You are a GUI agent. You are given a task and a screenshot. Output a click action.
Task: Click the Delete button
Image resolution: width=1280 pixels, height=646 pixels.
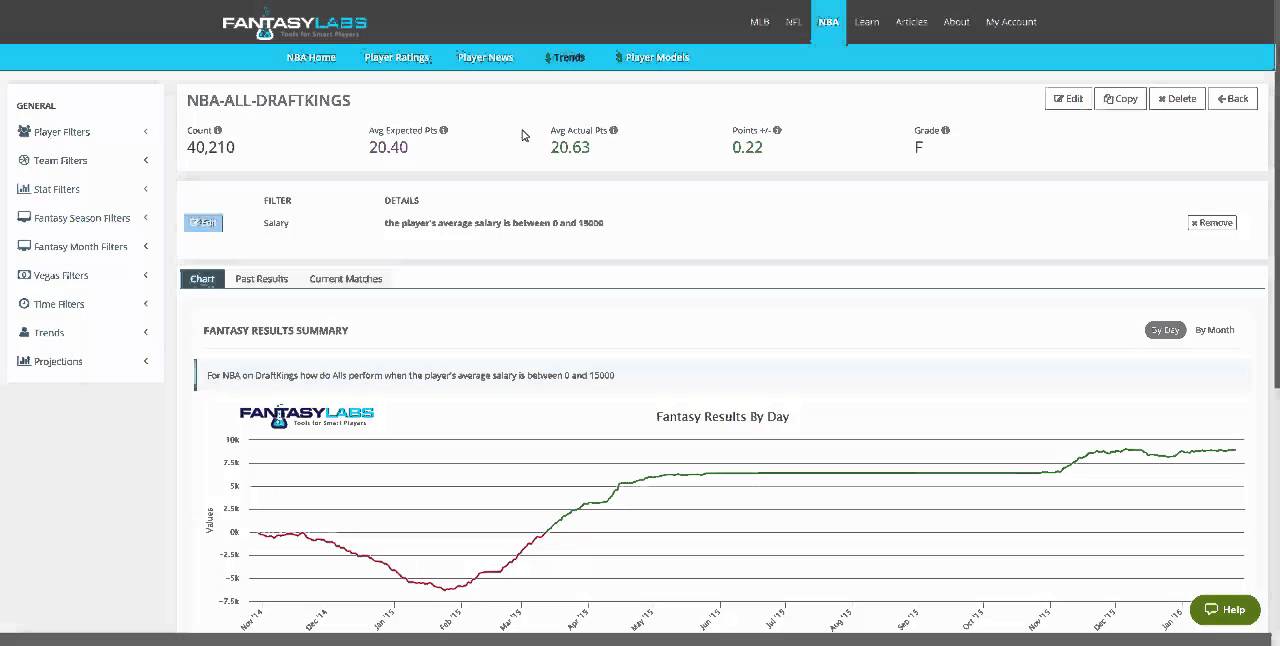(1177, 98)
